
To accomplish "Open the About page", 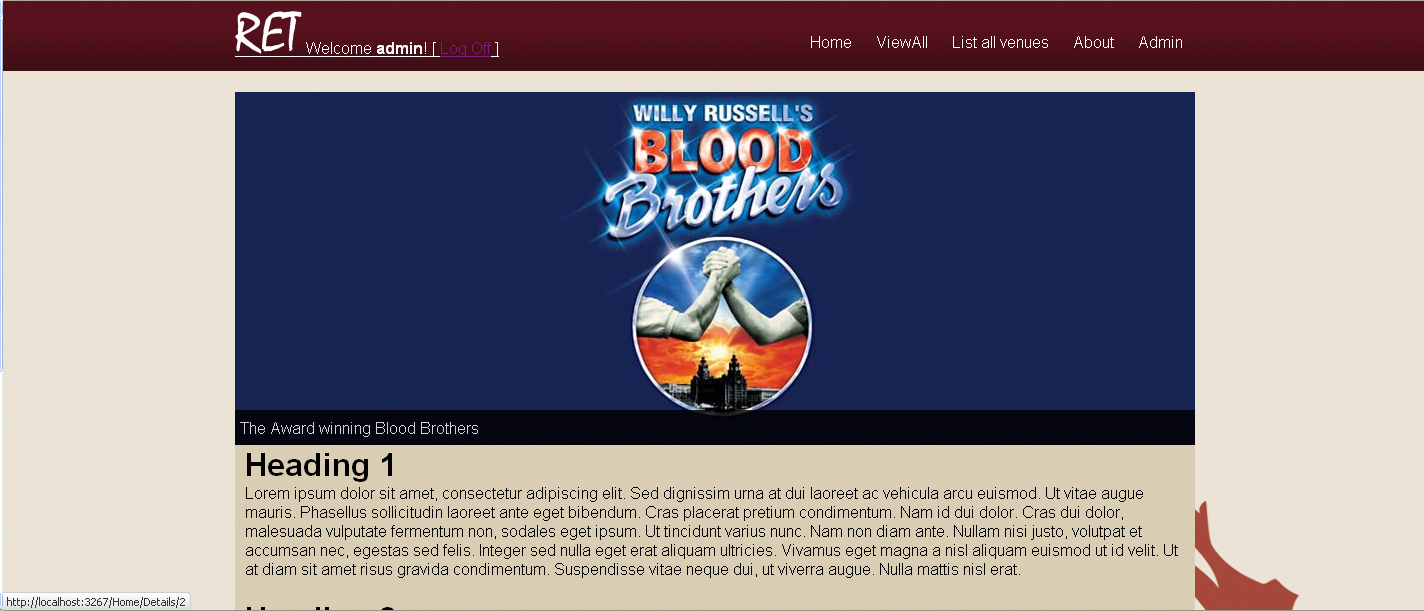I will 1093,42.
